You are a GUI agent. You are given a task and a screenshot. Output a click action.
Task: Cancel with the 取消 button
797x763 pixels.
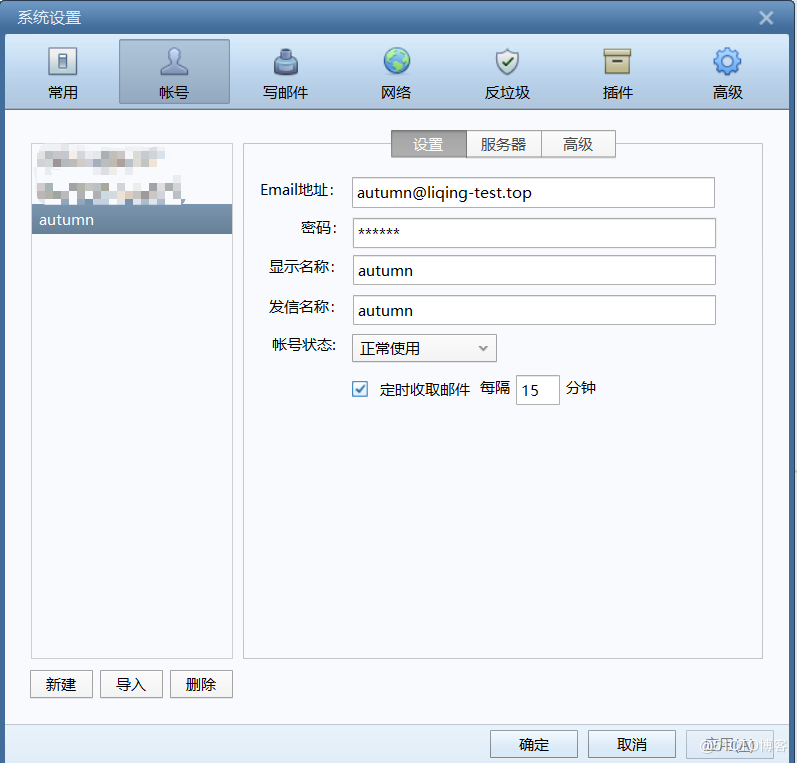point(632,744)
